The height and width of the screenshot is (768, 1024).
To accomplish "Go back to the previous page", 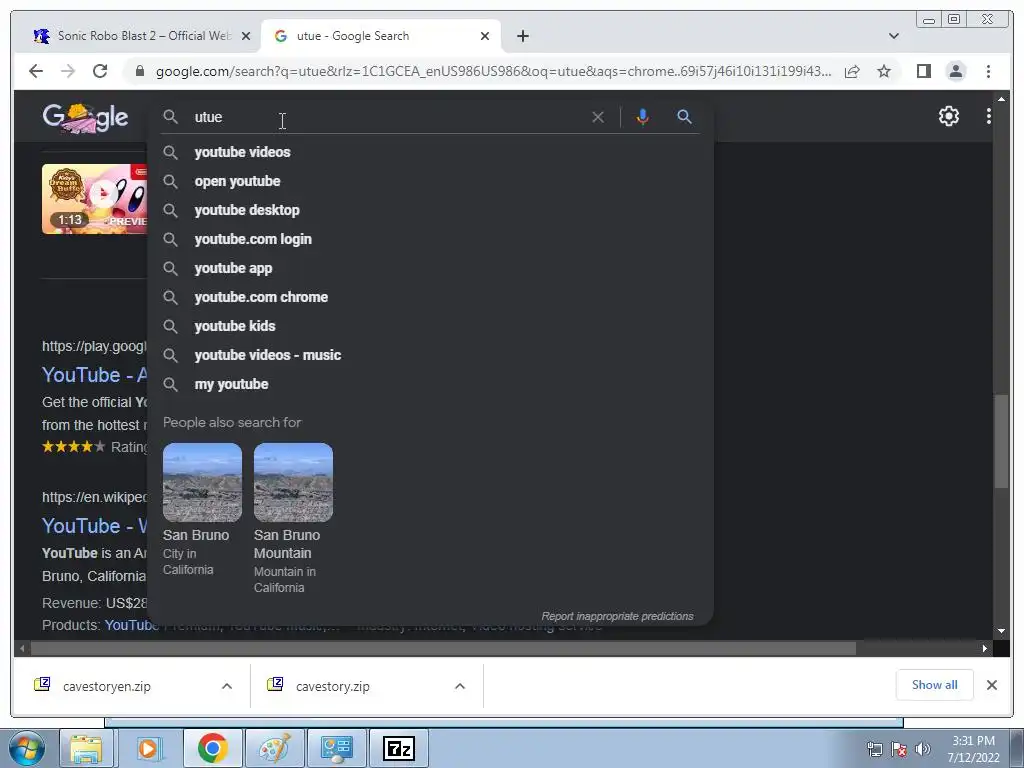I will coord(36,71).
